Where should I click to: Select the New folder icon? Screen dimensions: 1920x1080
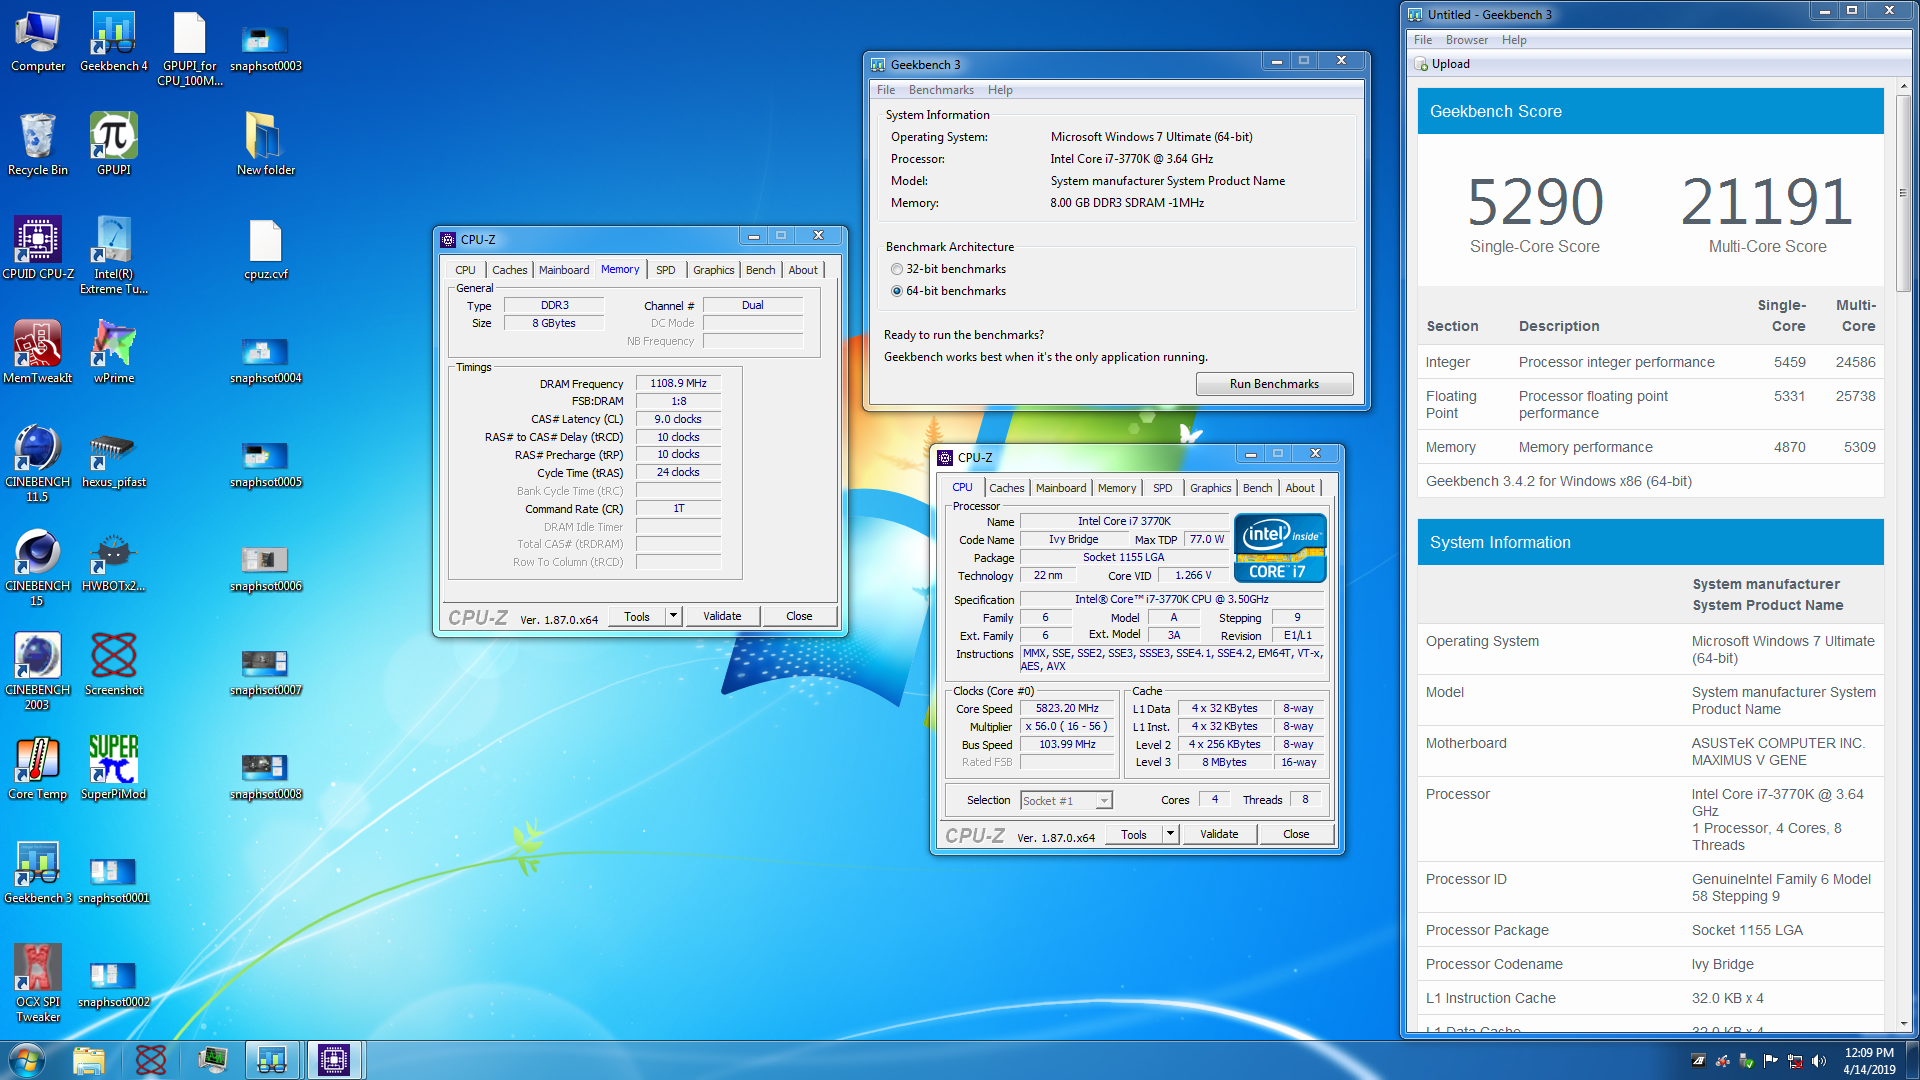265,145
